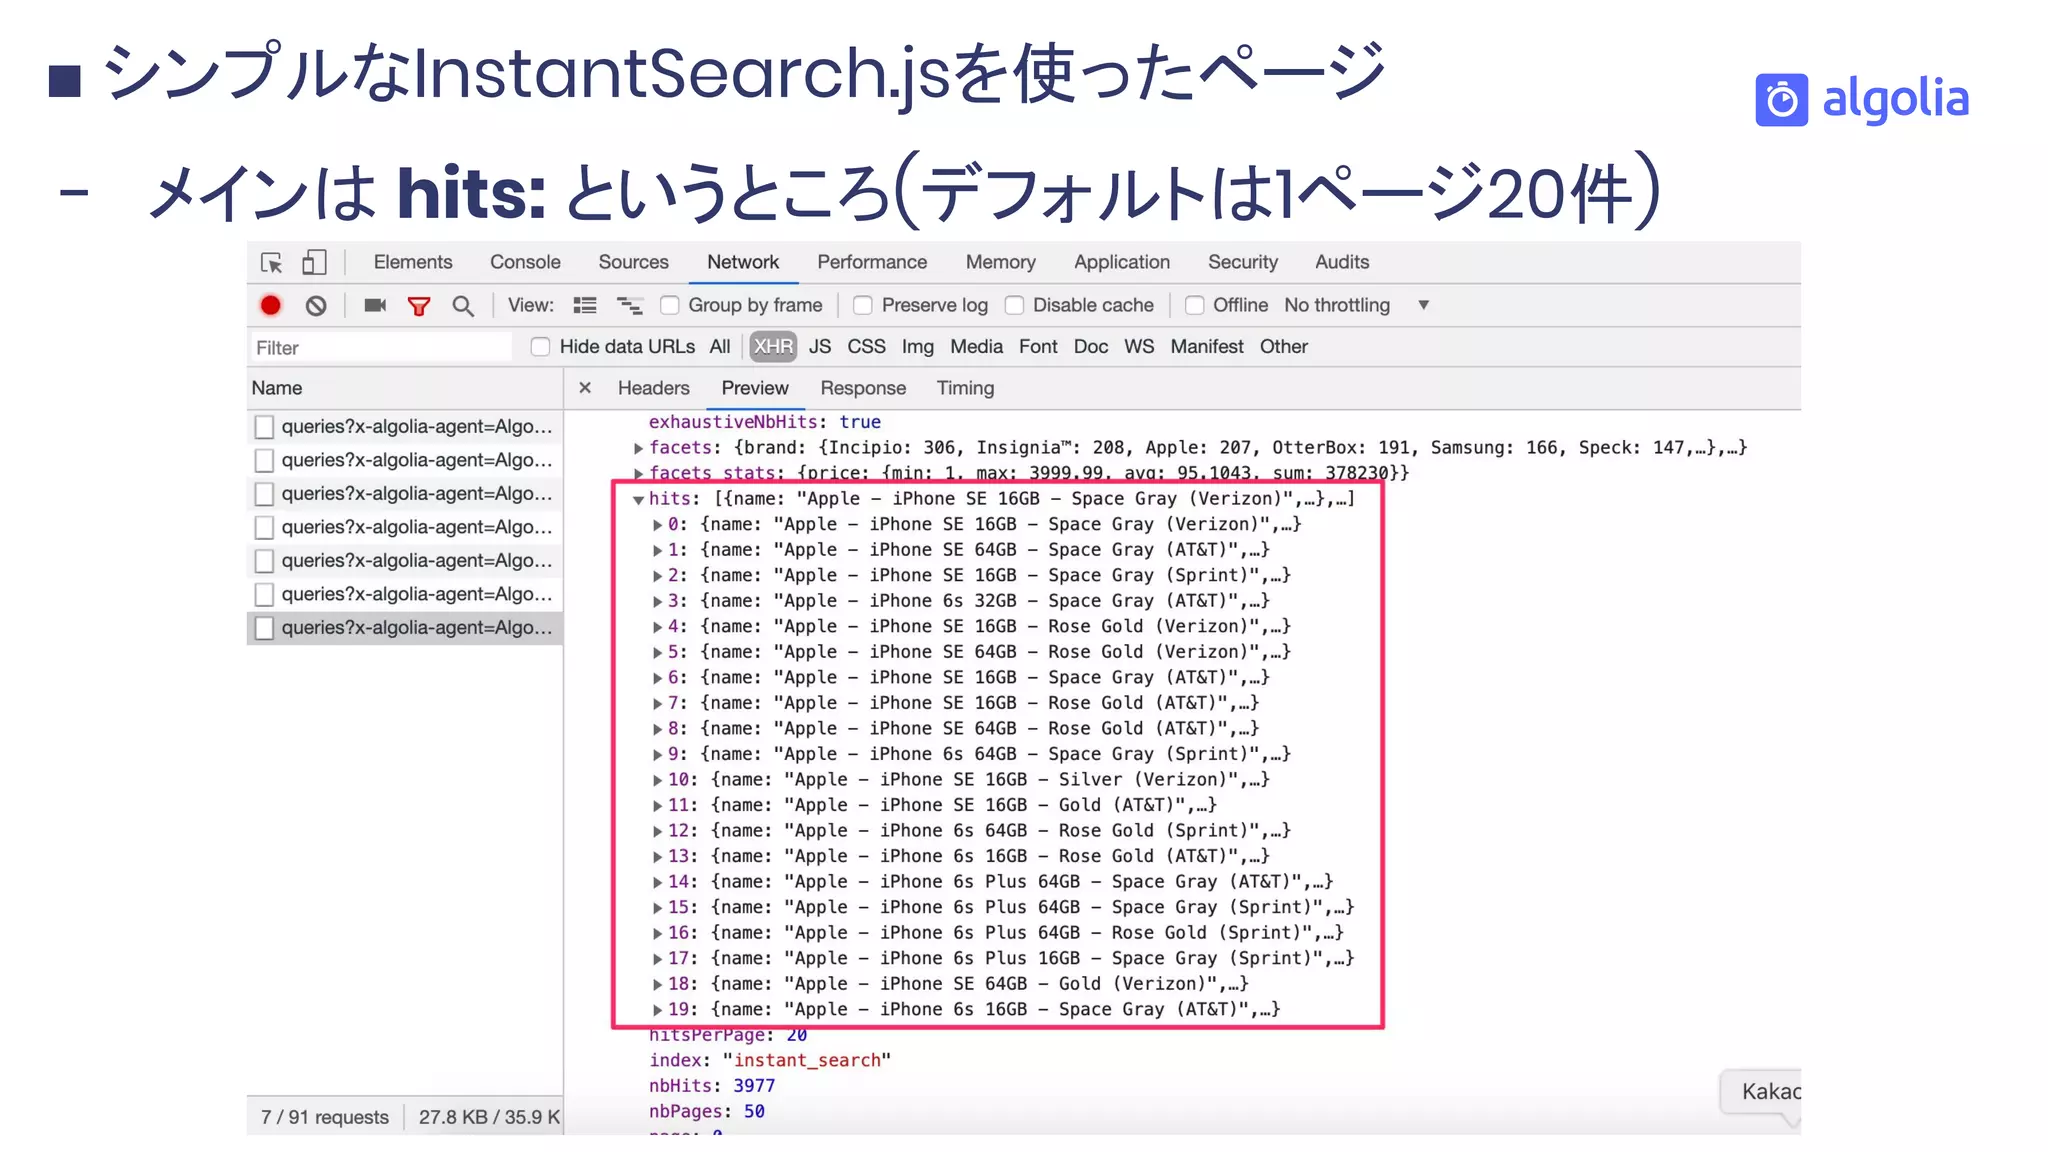Expand hit 14 iPhone 6s Plus 64GB AT&T
Screen dimensions: 2048x1152
tap(657, 882)
